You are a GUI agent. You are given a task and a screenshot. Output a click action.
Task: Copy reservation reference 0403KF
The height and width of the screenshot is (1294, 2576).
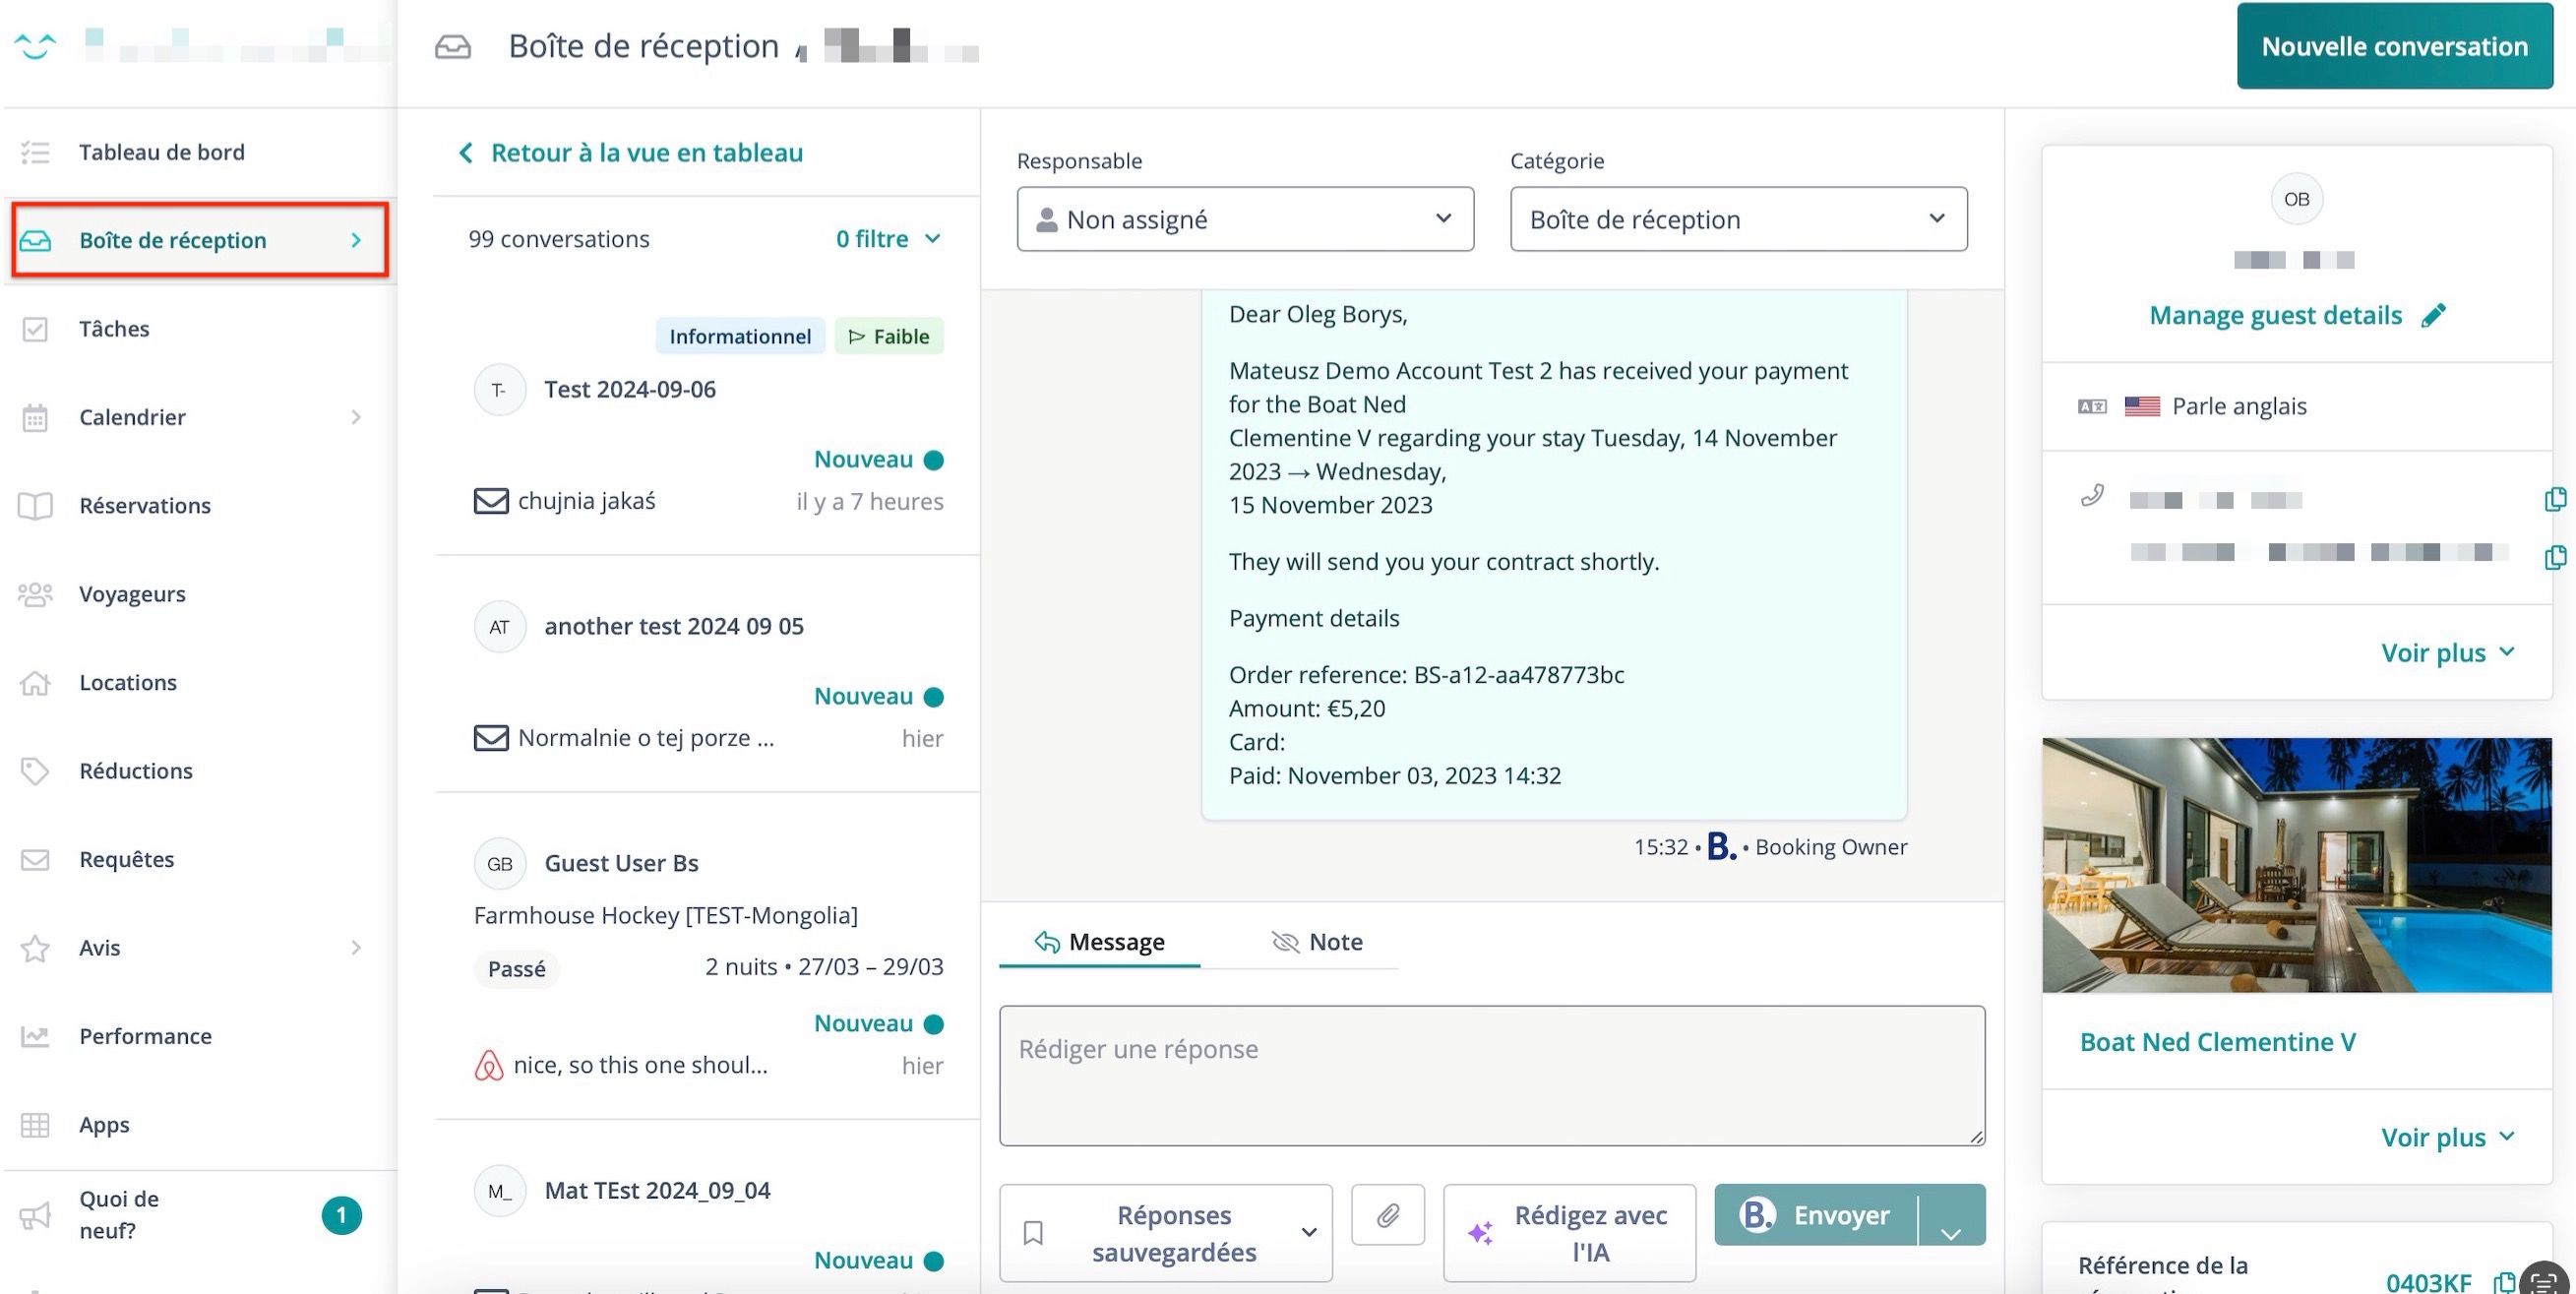[2503, 1281]
